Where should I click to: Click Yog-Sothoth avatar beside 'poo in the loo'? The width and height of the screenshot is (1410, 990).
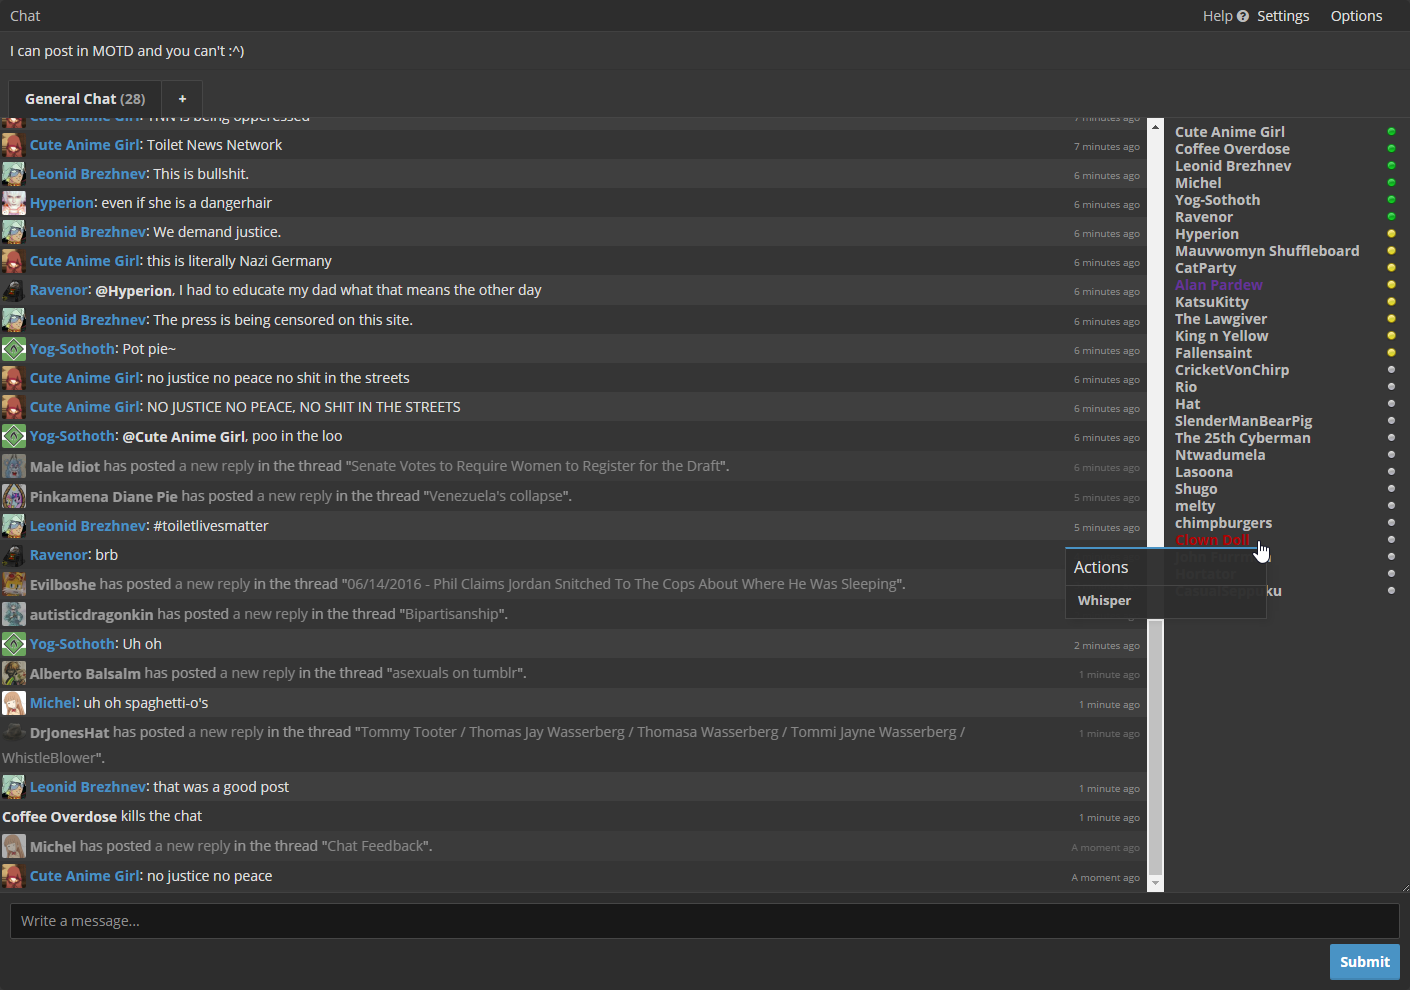(x=13, y=436)
